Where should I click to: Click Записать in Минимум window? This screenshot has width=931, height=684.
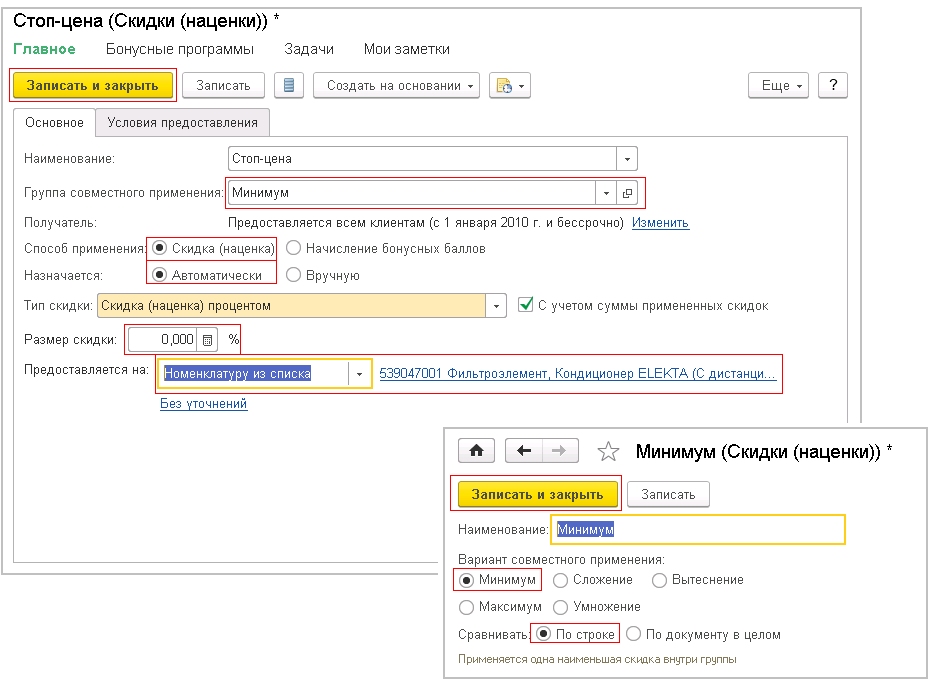[668, 494]
